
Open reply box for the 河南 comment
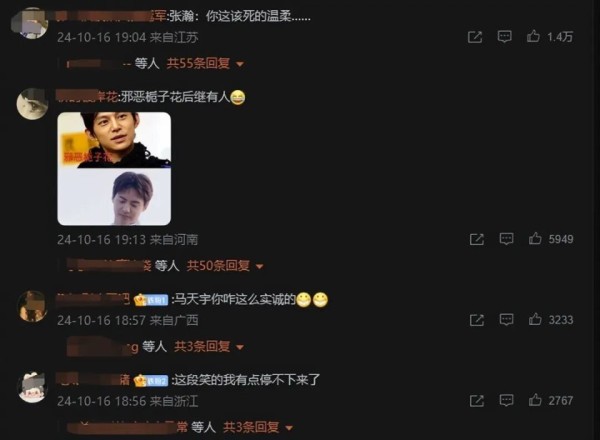point(506,239)
